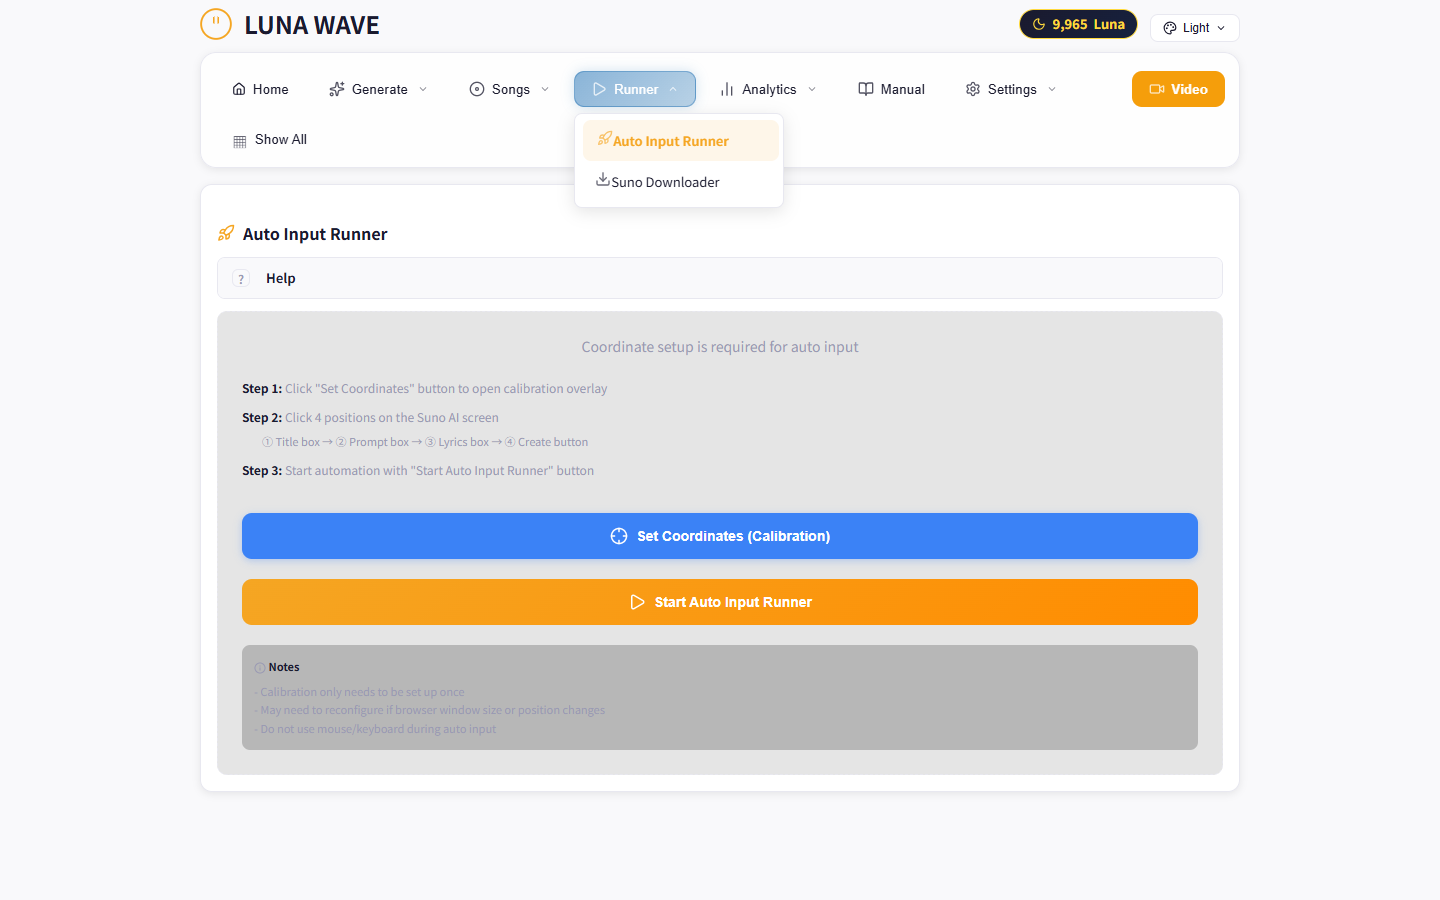The width and height of the screenshot is (1440, 900).
Task: Open the Manual book icon
Action: pyautogui.click(x=864, y=89)
